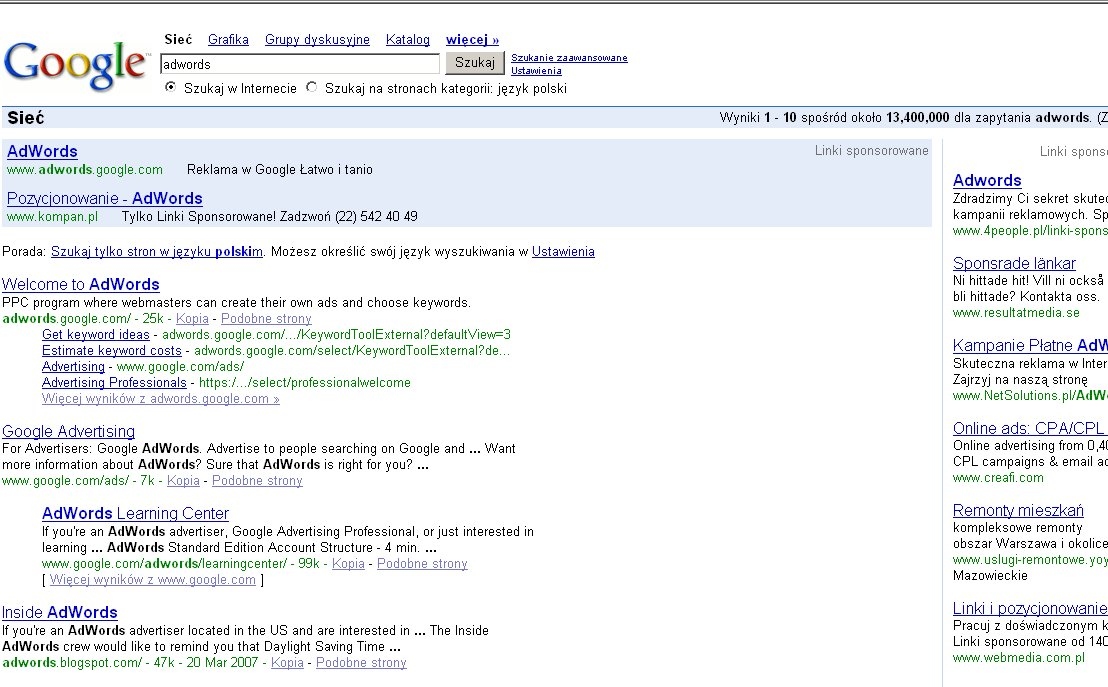Open Kopia link for adwords.blogspot.com result
Image resolution: width=1108 pixels, height=687 pixels.
click(288, 662)
